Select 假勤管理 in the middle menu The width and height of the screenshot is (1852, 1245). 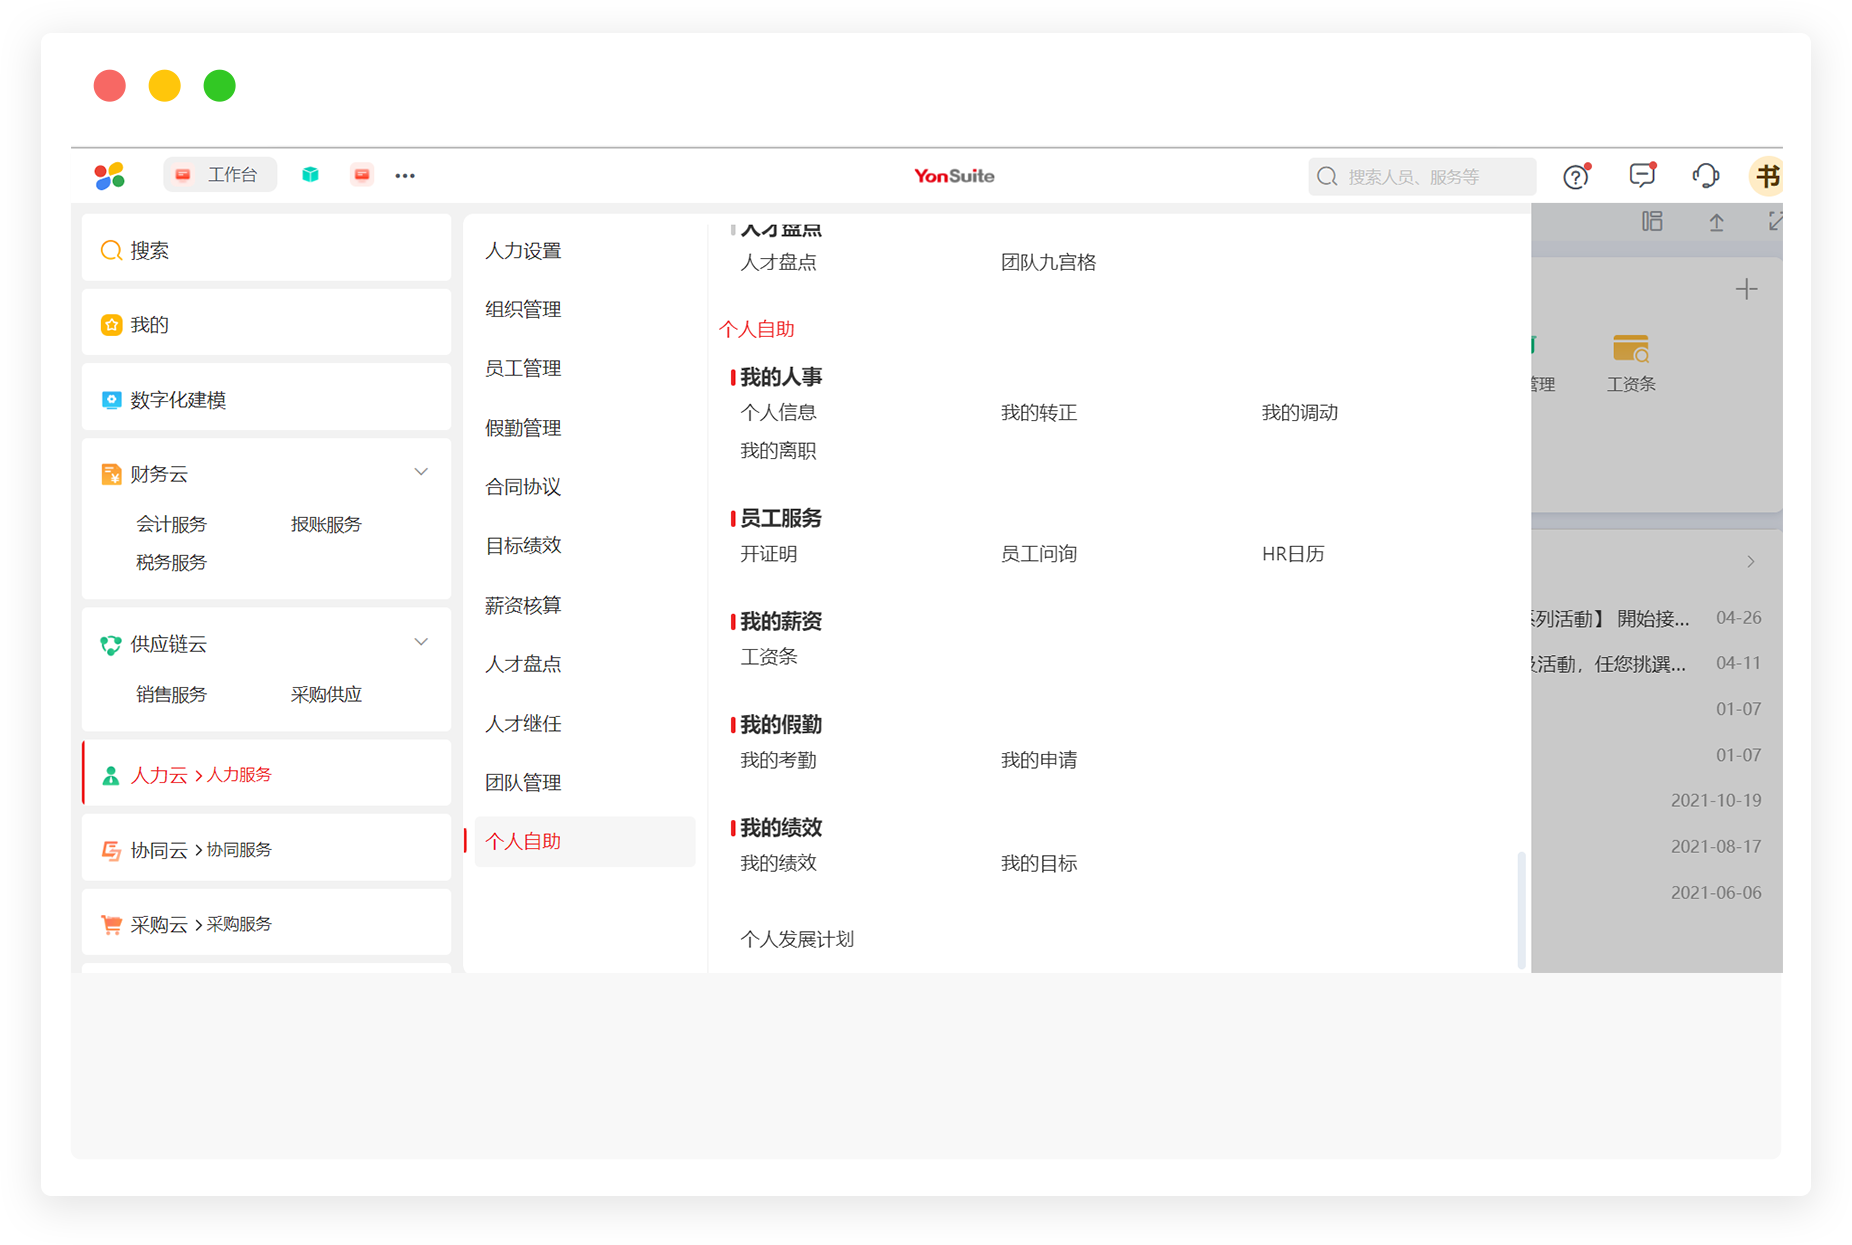pyautogui.click(x=523, y=428)
